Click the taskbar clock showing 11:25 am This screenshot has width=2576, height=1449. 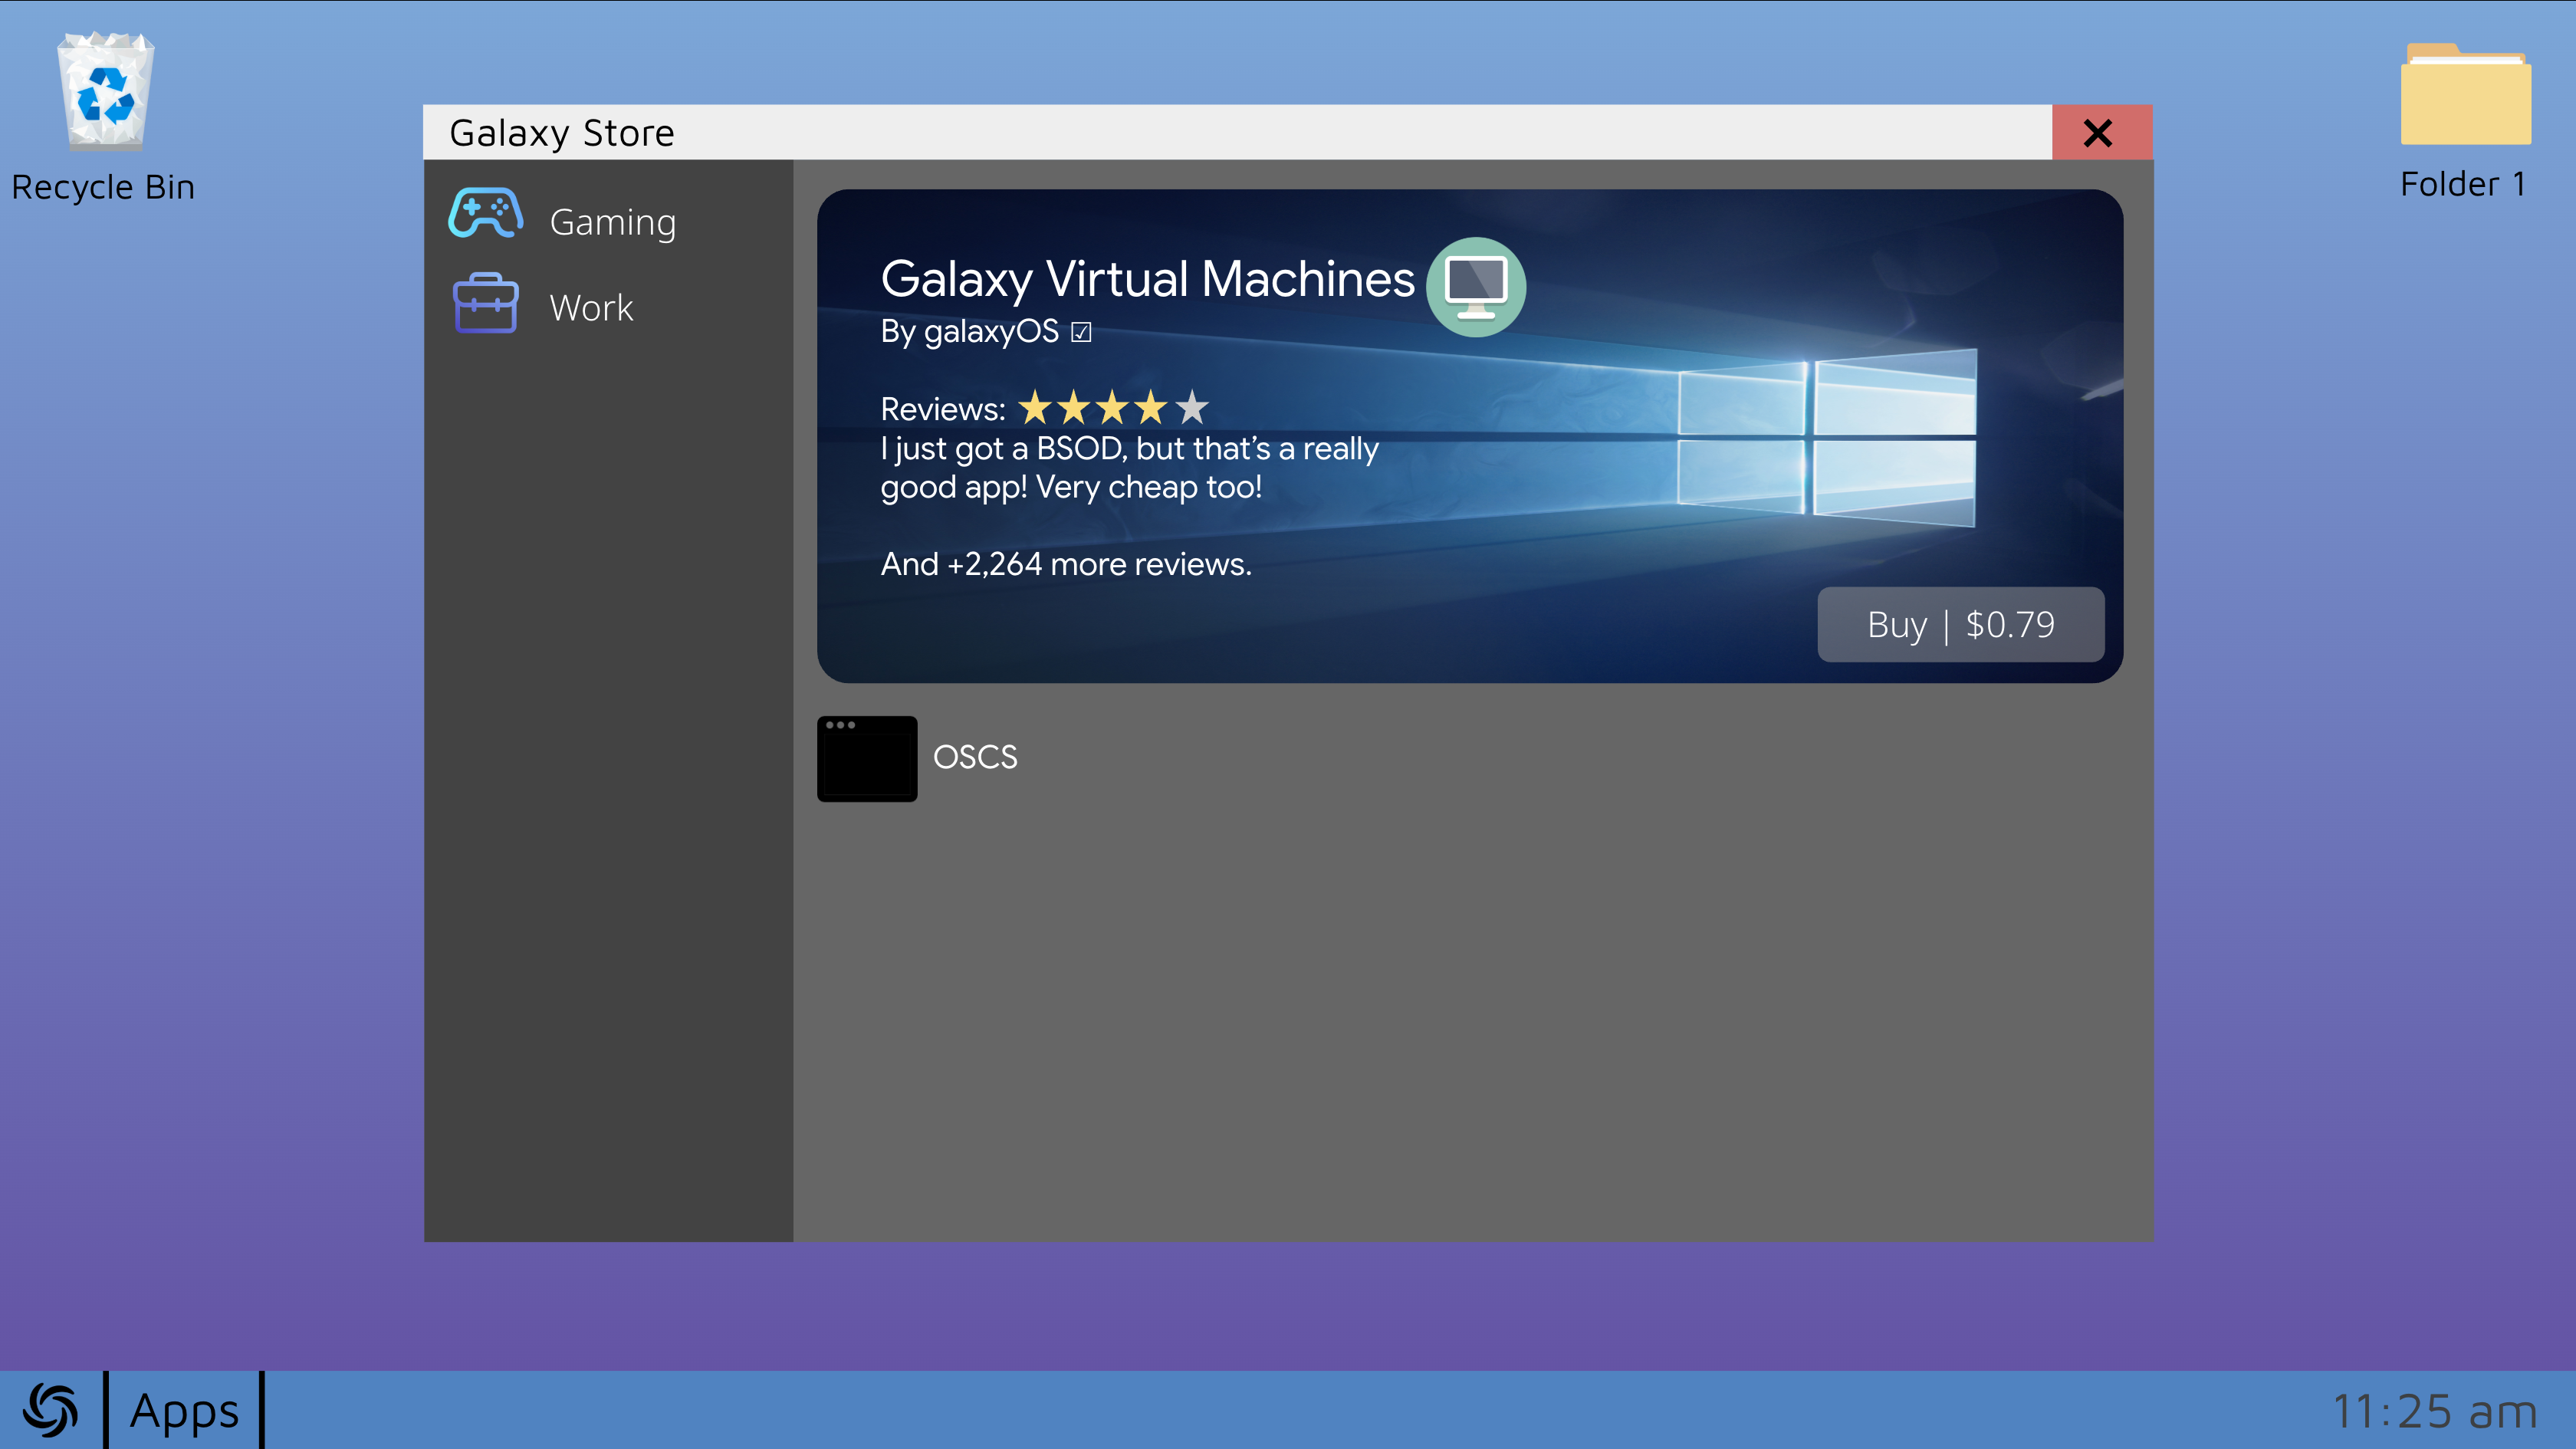coord(2434,1412)
